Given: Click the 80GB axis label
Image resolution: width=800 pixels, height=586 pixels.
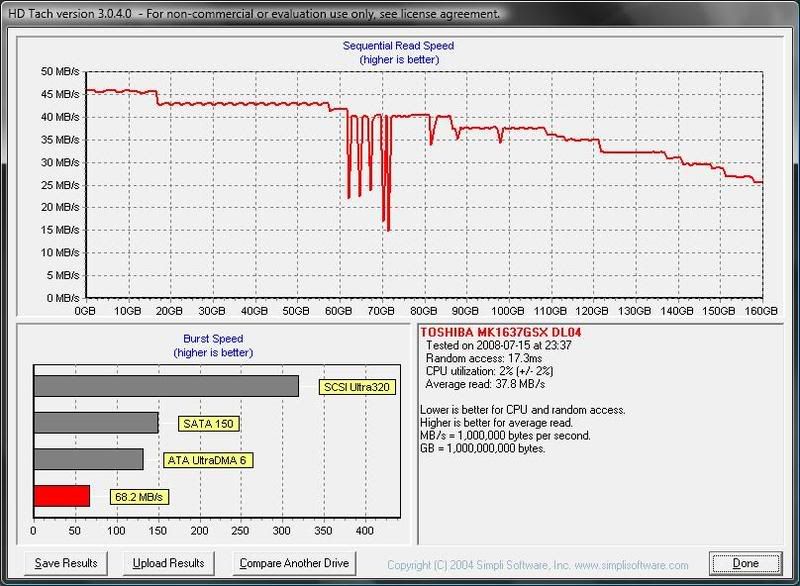Looking at the screenshot, I should pos(423,311).
